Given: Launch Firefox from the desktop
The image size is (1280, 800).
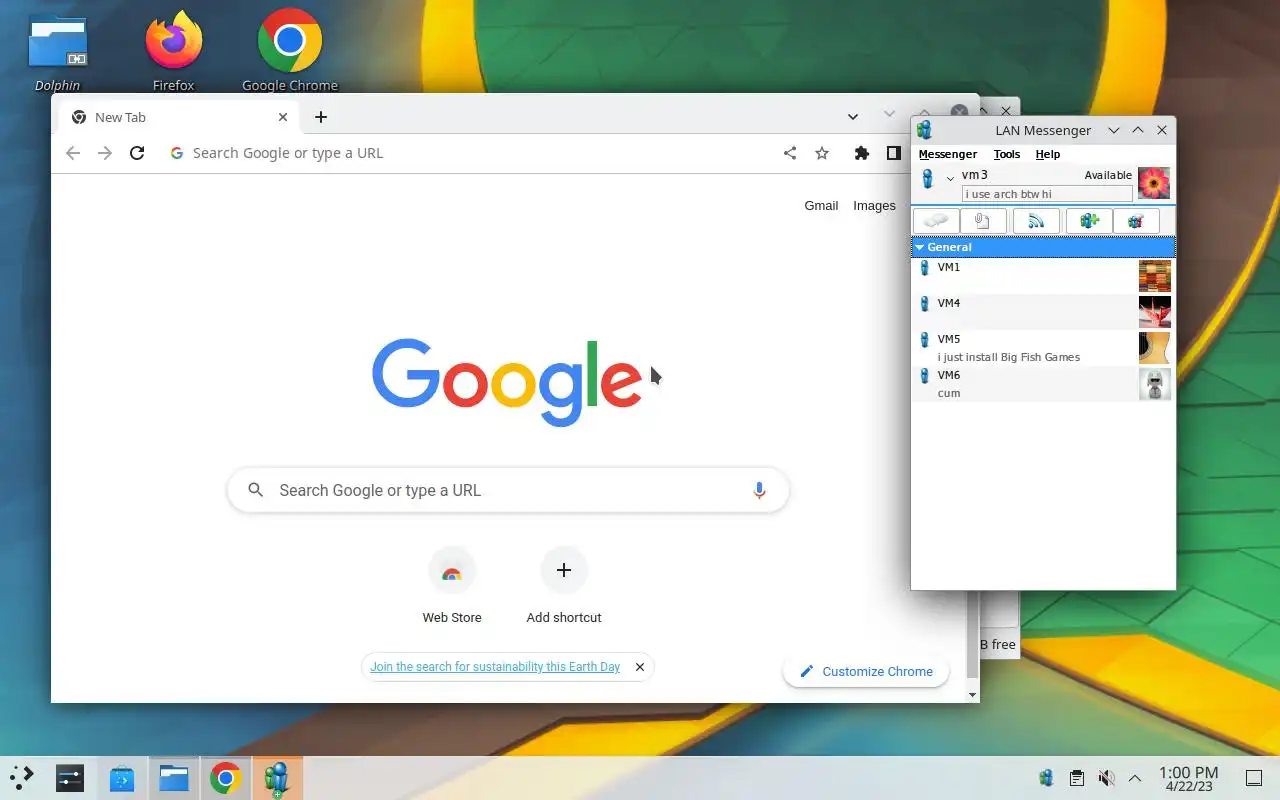Looking at the screenshot, I should [173, 50].
